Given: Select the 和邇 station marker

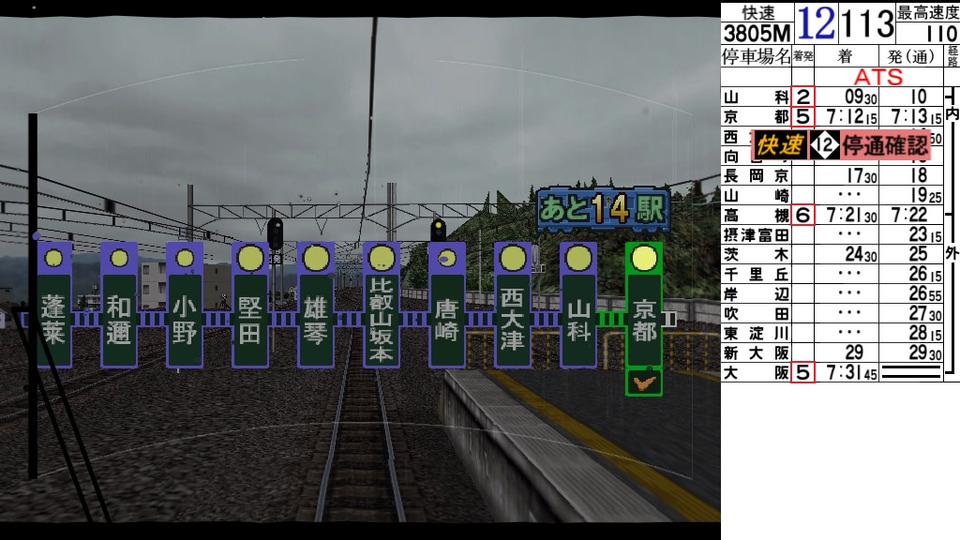Looking at the screenshot, I should [x=119, y=304].
